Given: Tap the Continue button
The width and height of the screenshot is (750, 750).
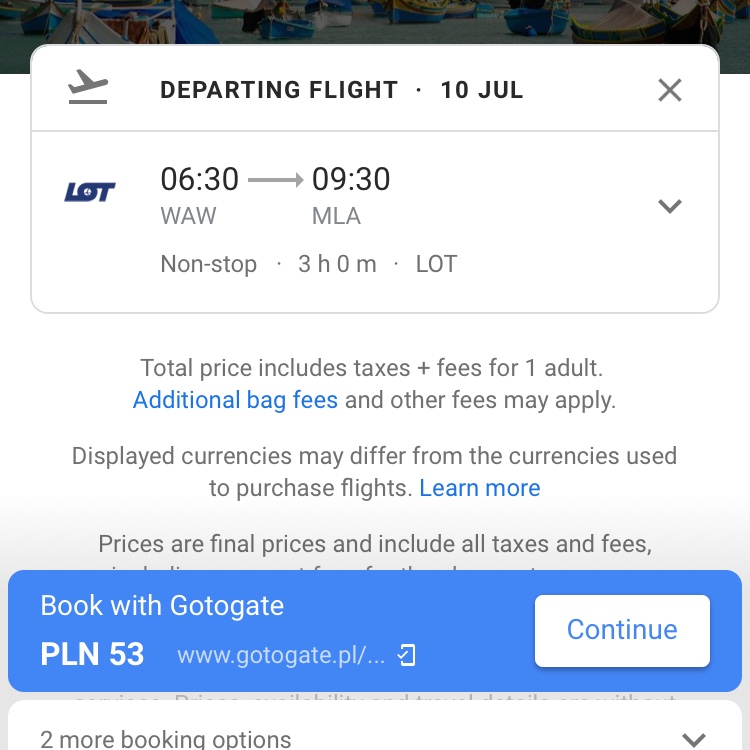Looking at the screenshot, I should (x=622, y=630).
